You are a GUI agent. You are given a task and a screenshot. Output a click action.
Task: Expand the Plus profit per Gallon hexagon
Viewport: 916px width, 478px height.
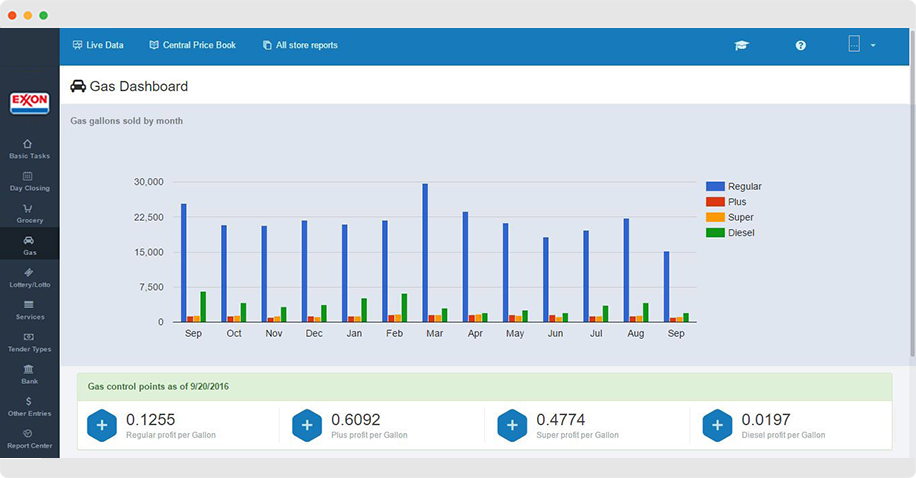coord(307,425)
